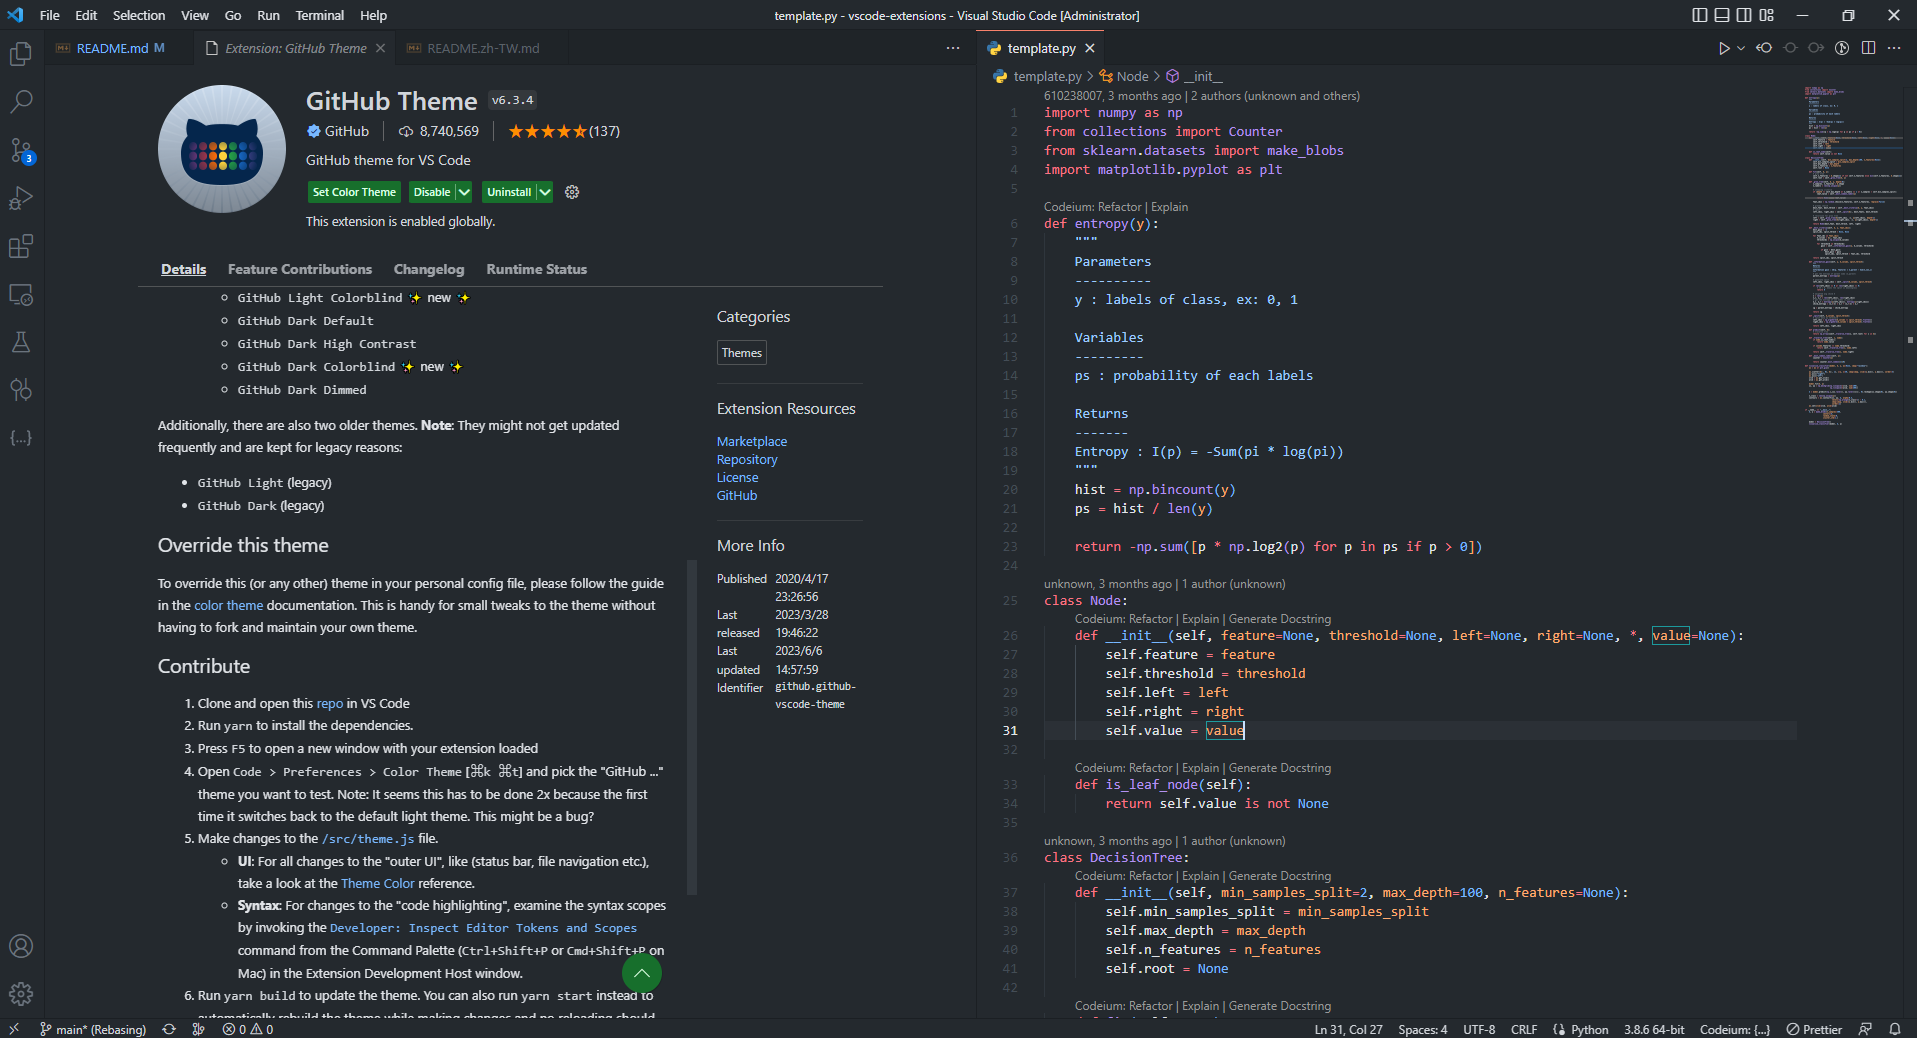Change the Spaces: 4 indentation setting
Screen dimensions: 1917x1038
pos(1422,1029)
